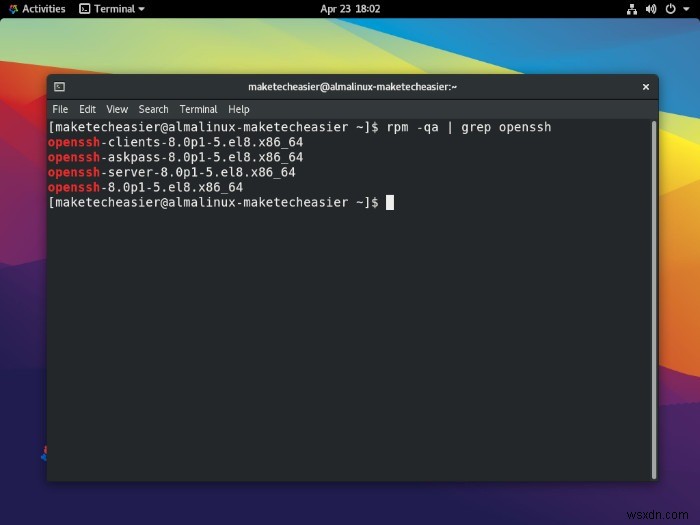The image size is (700, 525).
Task: Click the volume speaker icon
Action: (x=651, y=9)
